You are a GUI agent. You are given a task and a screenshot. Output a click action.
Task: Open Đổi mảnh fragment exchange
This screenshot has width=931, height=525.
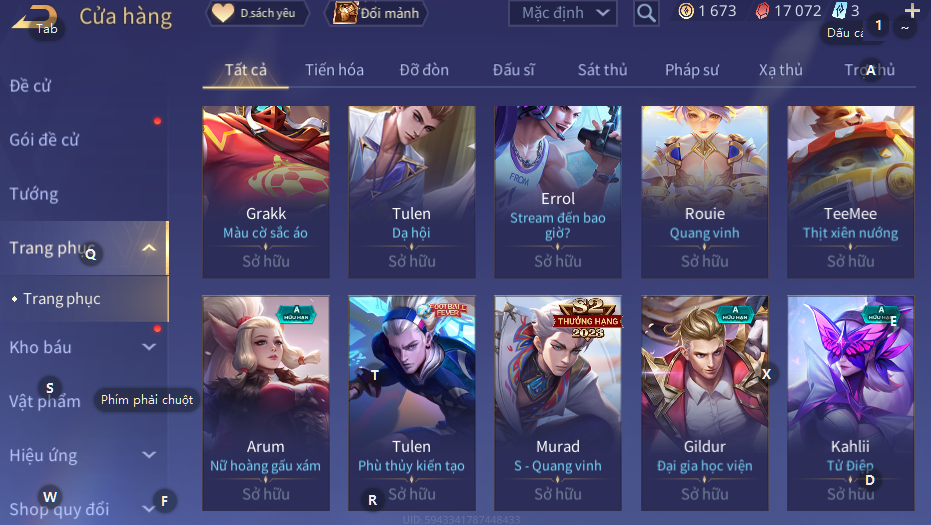[x=376, y=13]
